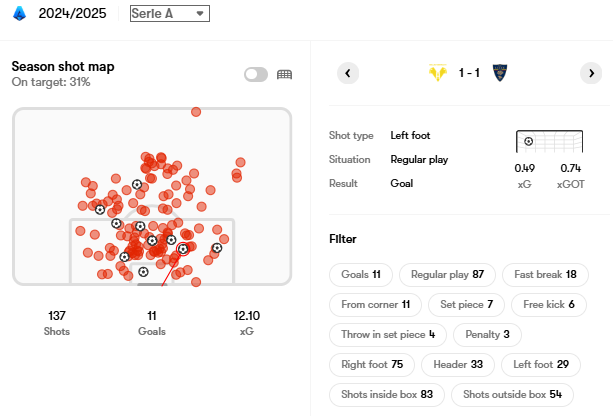The image size is (613, 416).
Task: Click the goal net icon beside the toggle
Action: pyautogui.click(x=284, y=74)
